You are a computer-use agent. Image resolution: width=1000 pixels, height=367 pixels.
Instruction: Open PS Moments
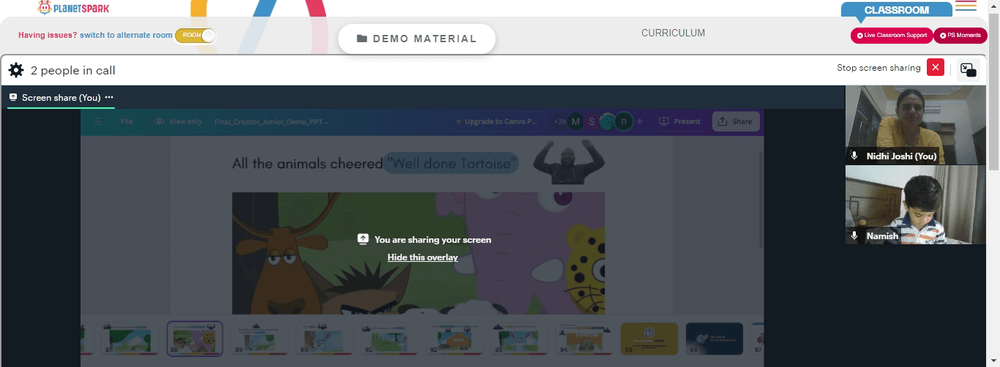tap(960, 36)
